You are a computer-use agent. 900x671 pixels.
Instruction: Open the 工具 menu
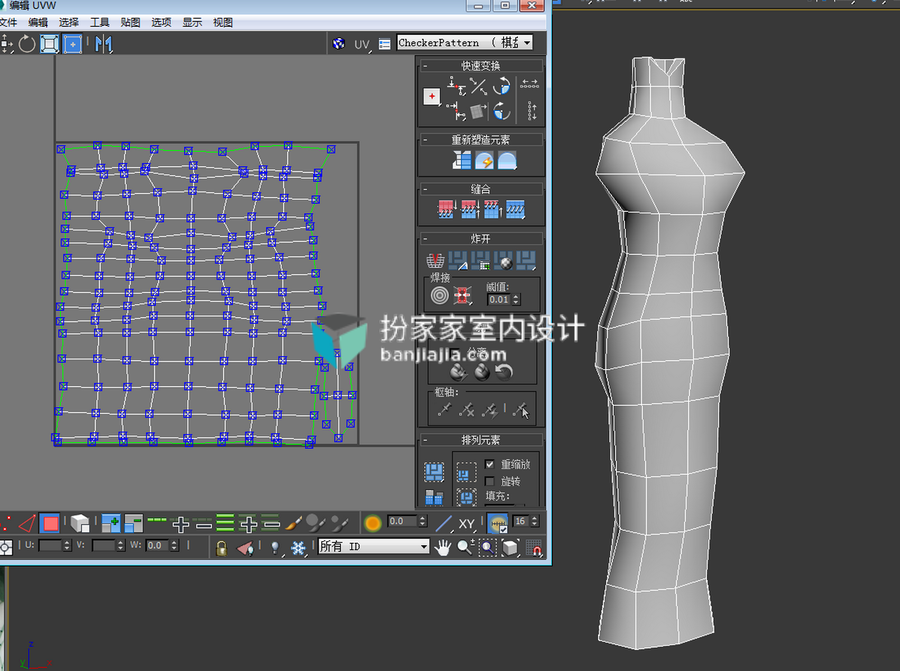click(x=99, y=22)
